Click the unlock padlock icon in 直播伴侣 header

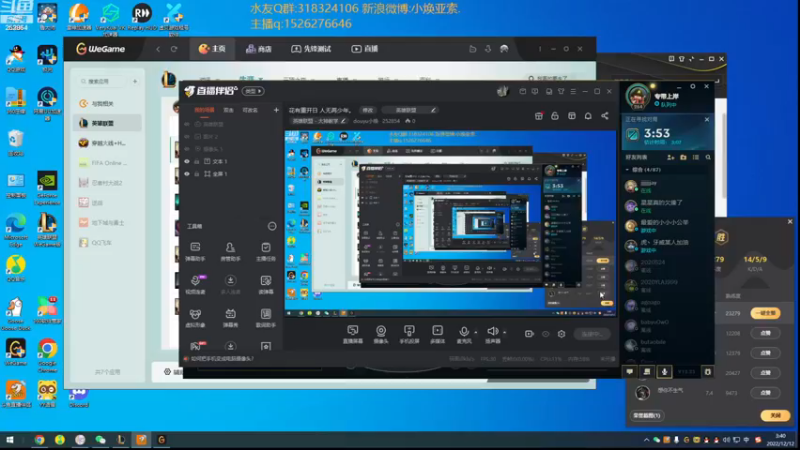555,116
